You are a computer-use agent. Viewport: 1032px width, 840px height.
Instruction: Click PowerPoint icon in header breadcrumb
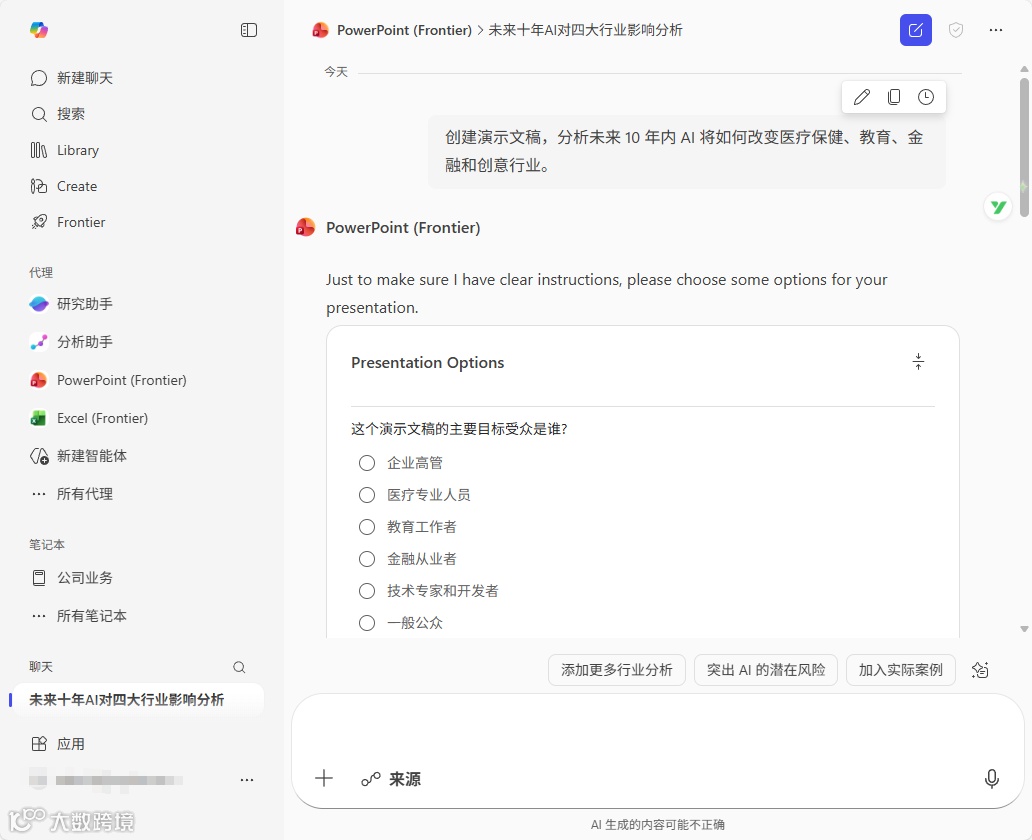tap(321, 30)
